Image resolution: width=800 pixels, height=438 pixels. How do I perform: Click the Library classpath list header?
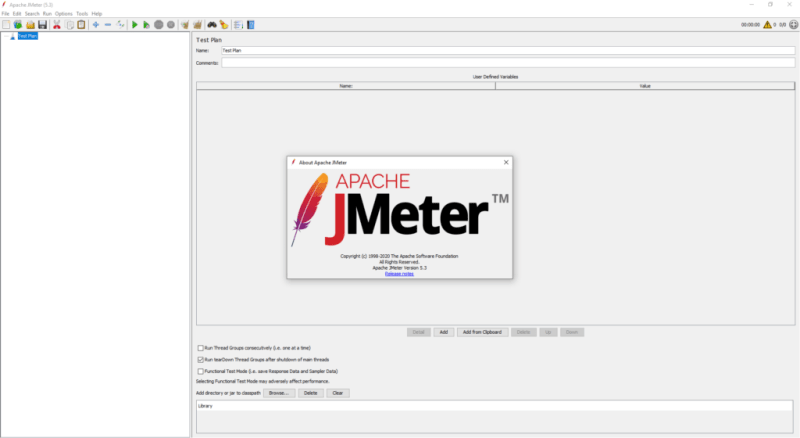point(495,406)
